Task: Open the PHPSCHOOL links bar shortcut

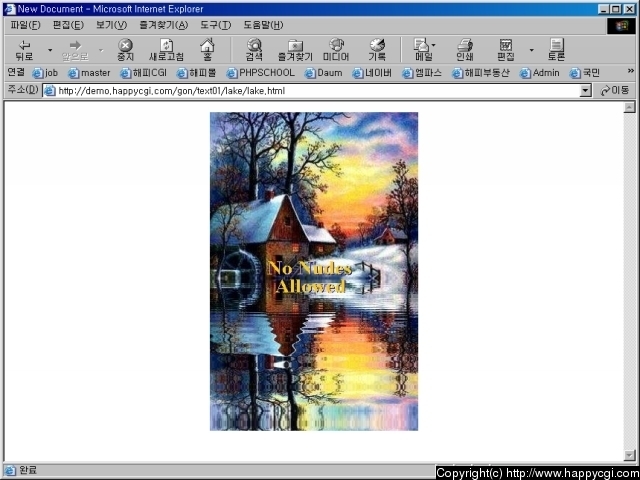Action: [x=260, y=73]
